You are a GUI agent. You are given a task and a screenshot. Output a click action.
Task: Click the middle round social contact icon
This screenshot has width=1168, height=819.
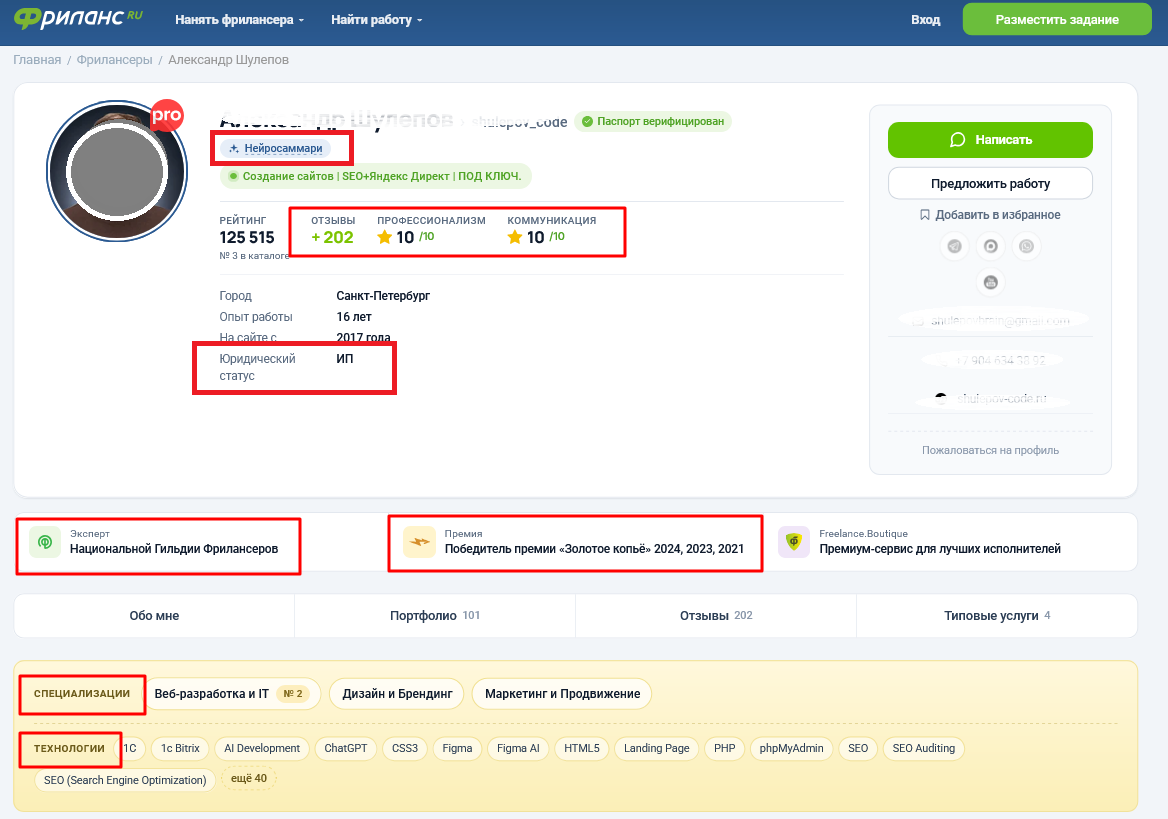(x=991, y=247)
